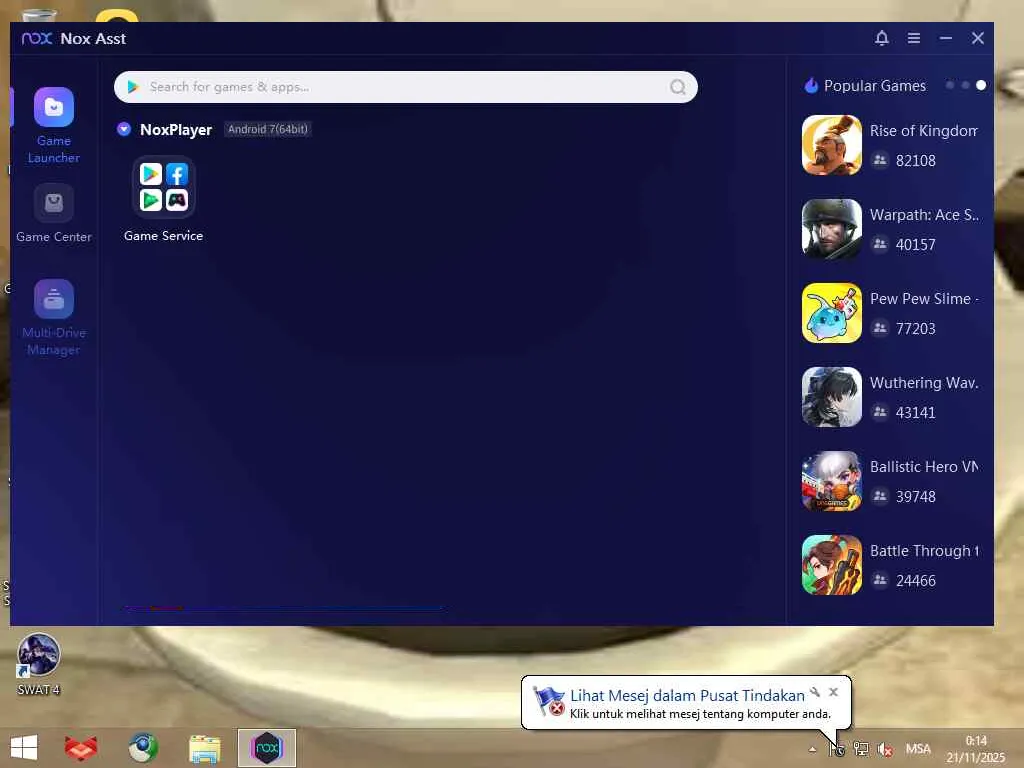The width and height of the screenshot is (1024, 768).
Task: Open the hamburger menu in title bar
Action: (914, 38)
